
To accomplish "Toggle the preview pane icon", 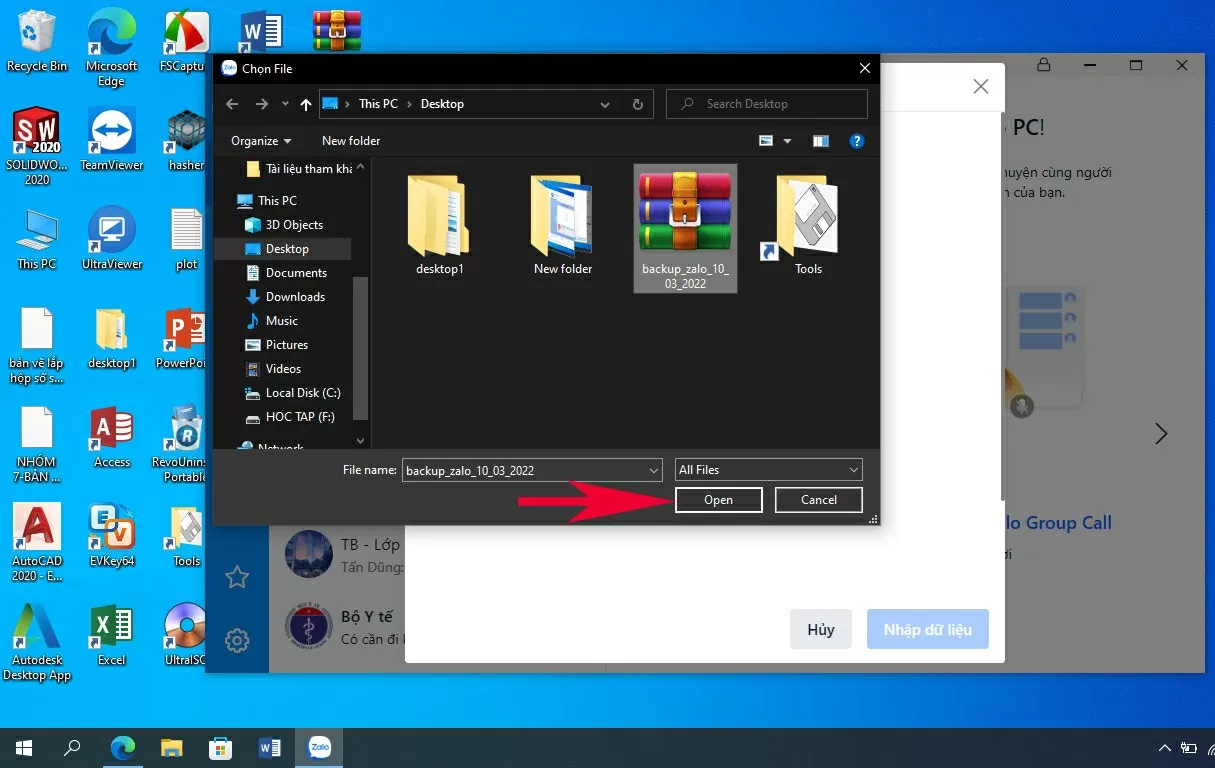I will (x=820, y=141).
